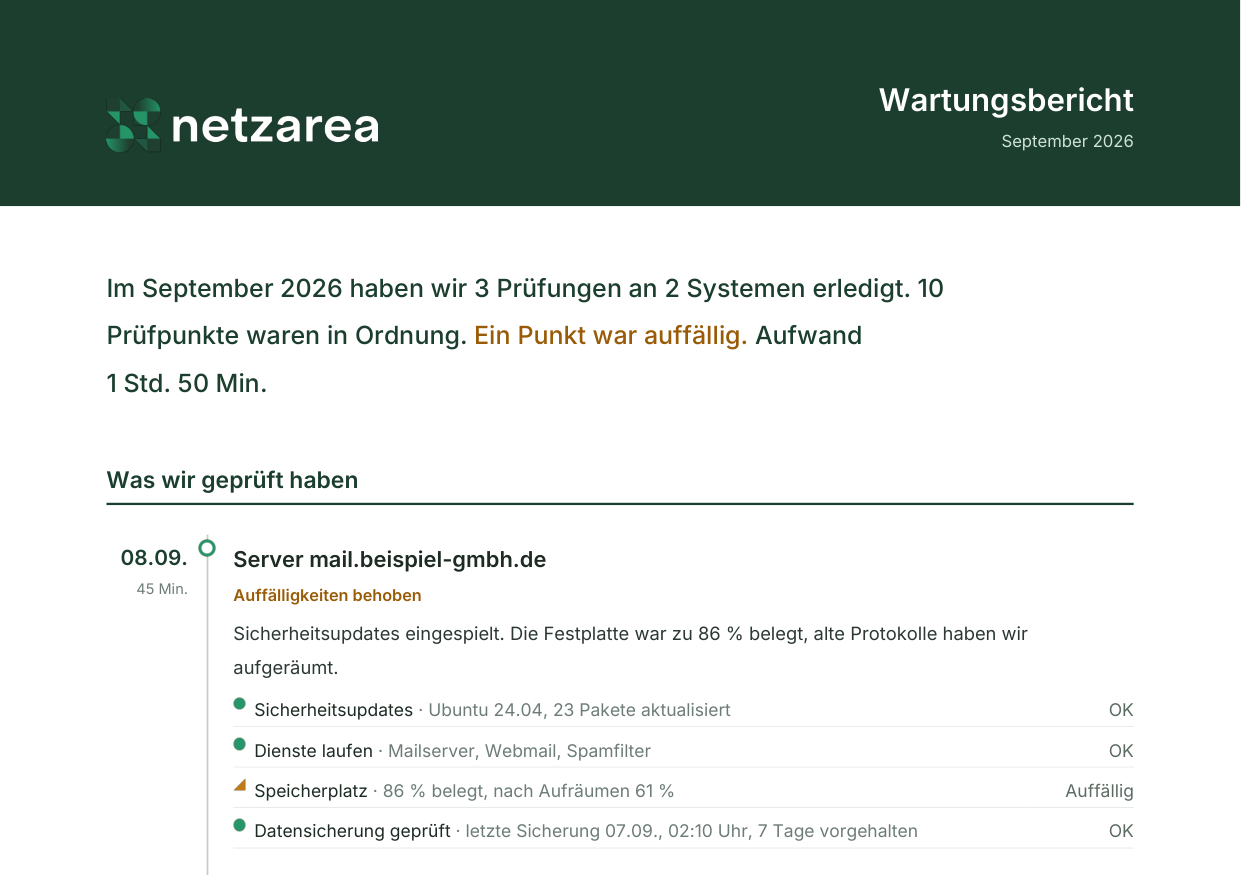The width and height of the screenshot is (1241, 876).
Task: Click the 'Dienste laufen' check label
Action: click(313, 751)
